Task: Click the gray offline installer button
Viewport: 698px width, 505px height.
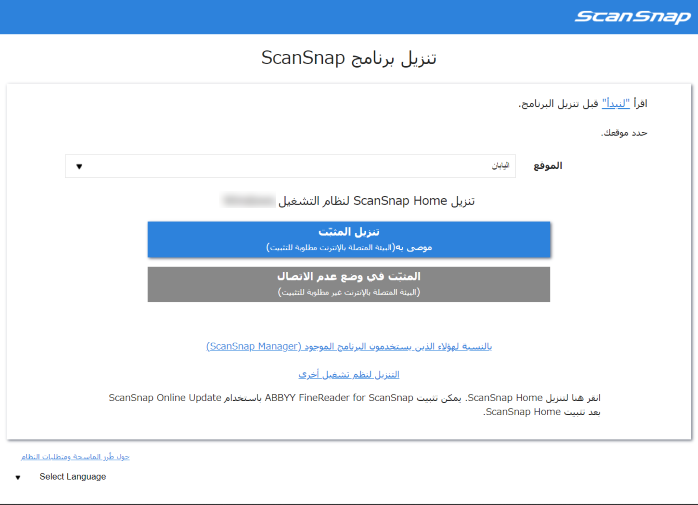Action: click(x=349, y=283)
